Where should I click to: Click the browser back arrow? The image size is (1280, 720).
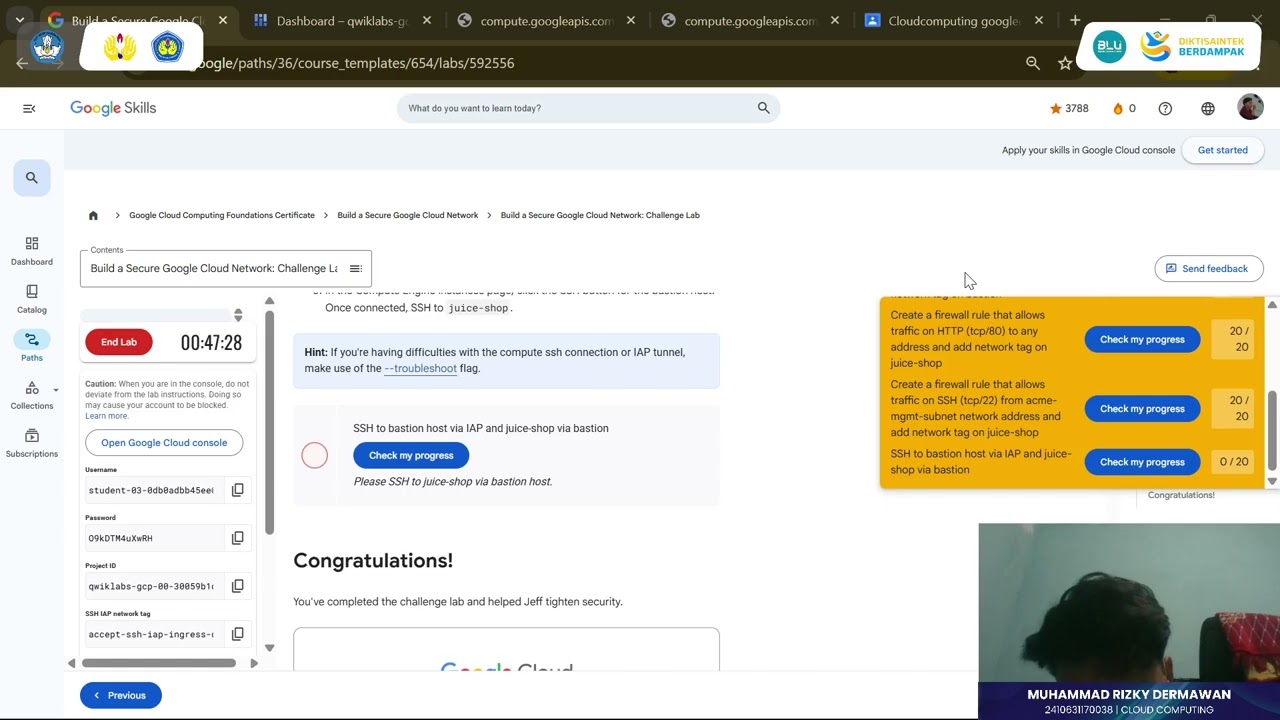pos(23,63)
